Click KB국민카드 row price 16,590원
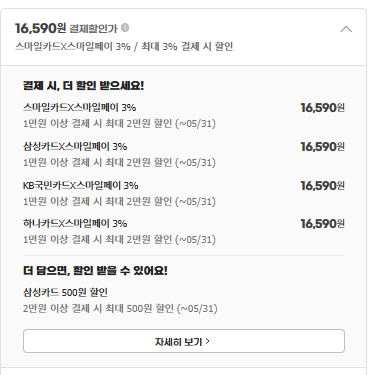Image resolution: width=377 pixels, height=375 pixels. pos(323,186)
